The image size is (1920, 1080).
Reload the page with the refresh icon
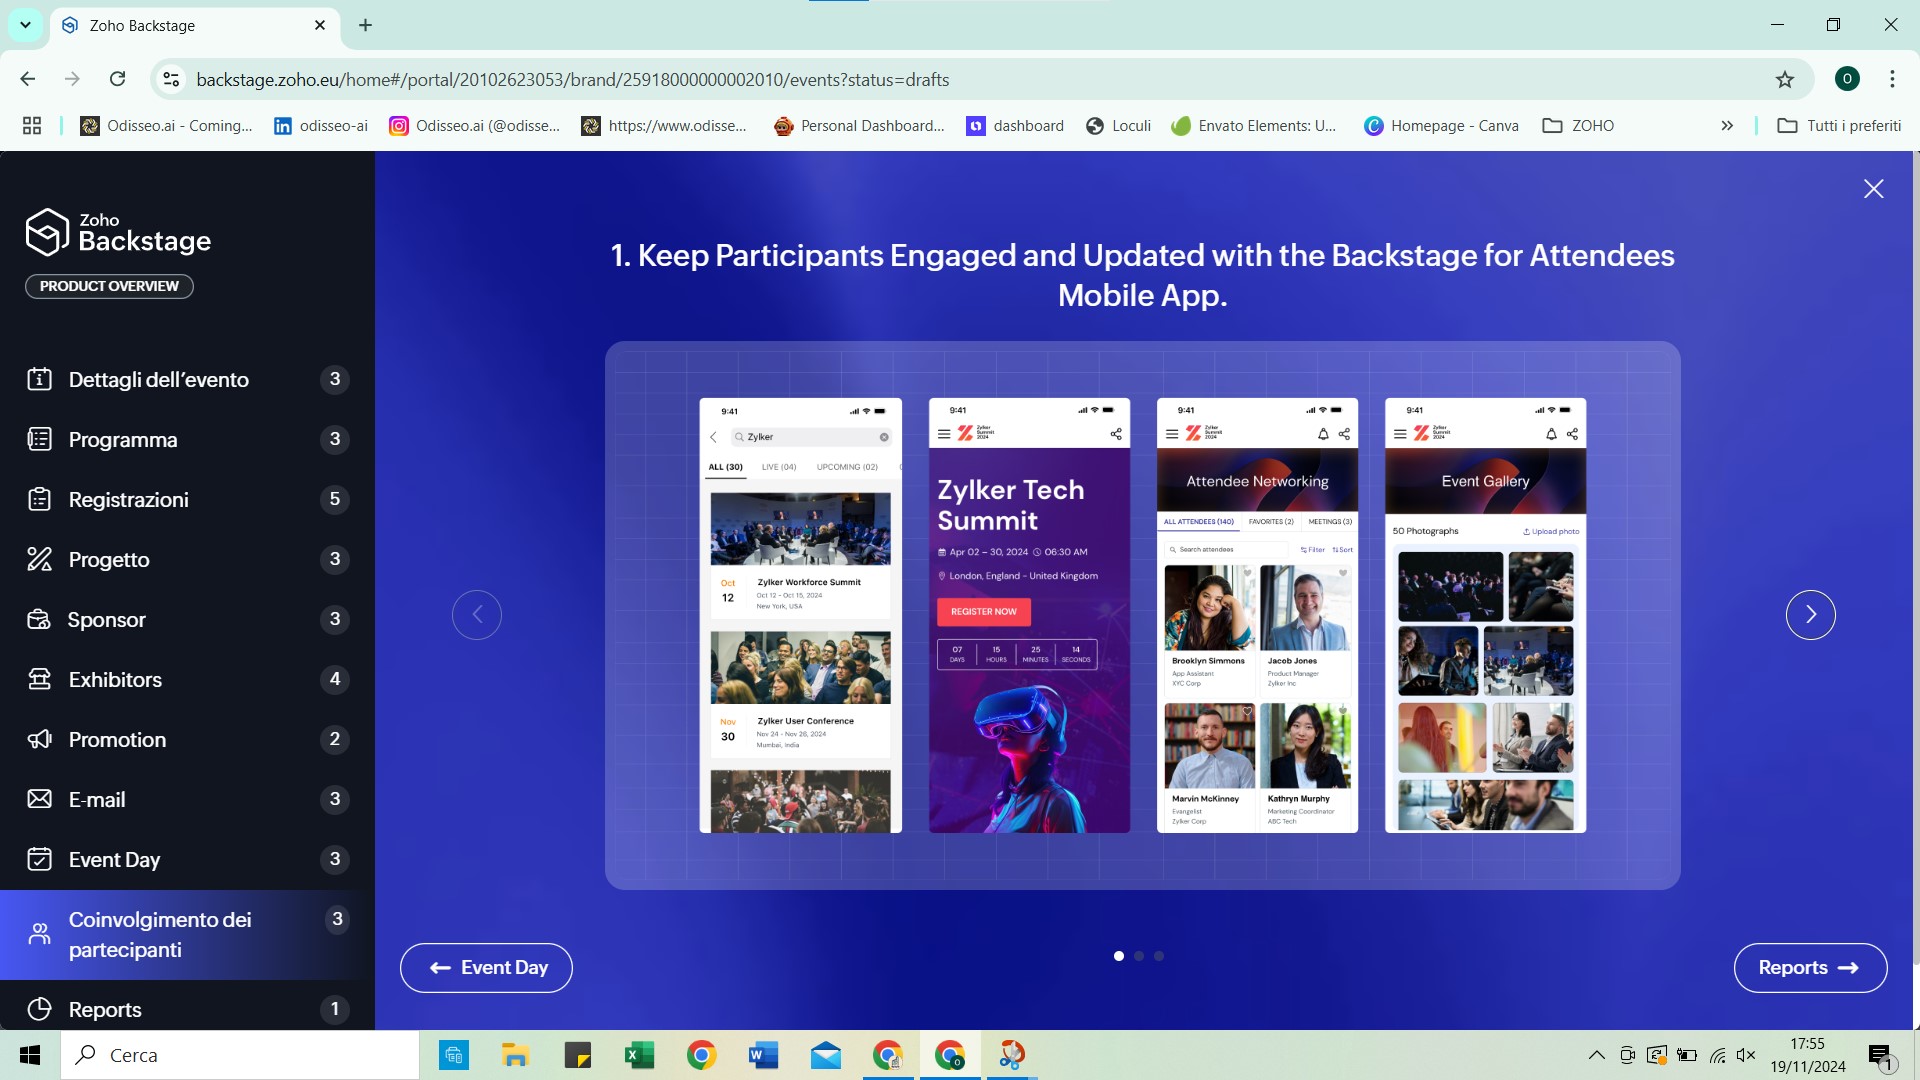(x=117, y=79)
